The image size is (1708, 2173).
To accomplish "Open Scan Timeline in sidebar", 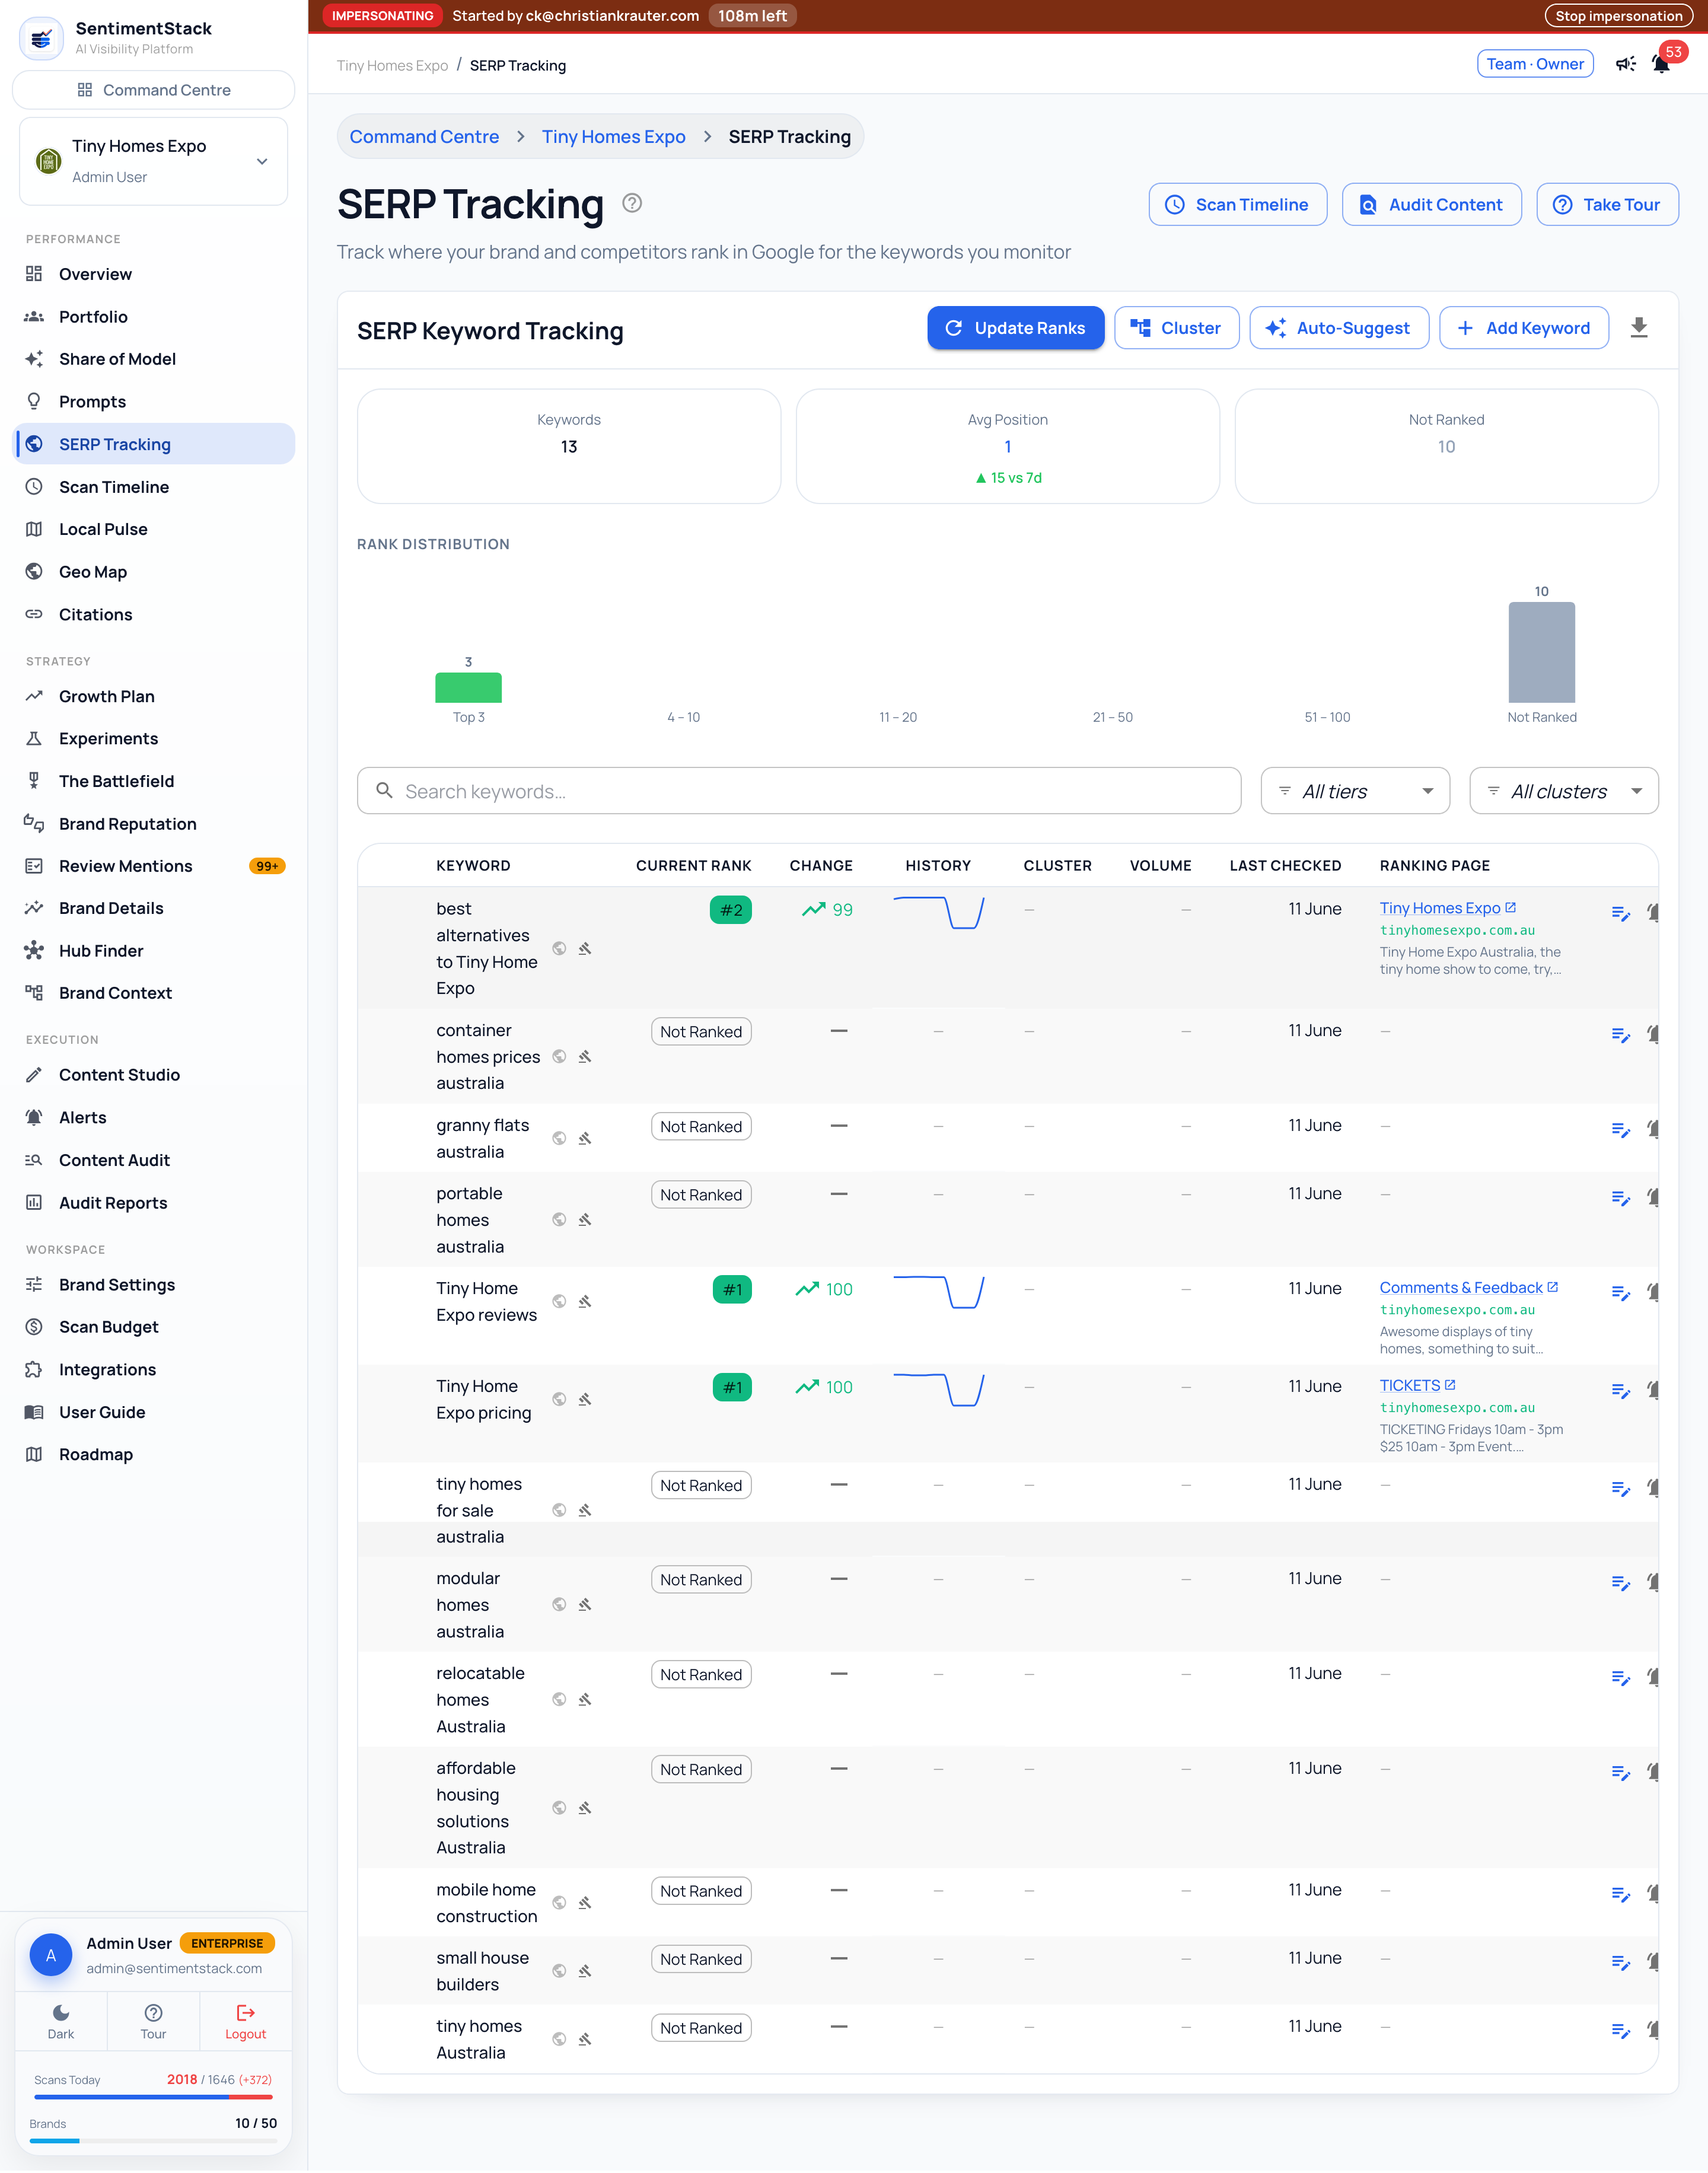I will click(x=153, y=487).
